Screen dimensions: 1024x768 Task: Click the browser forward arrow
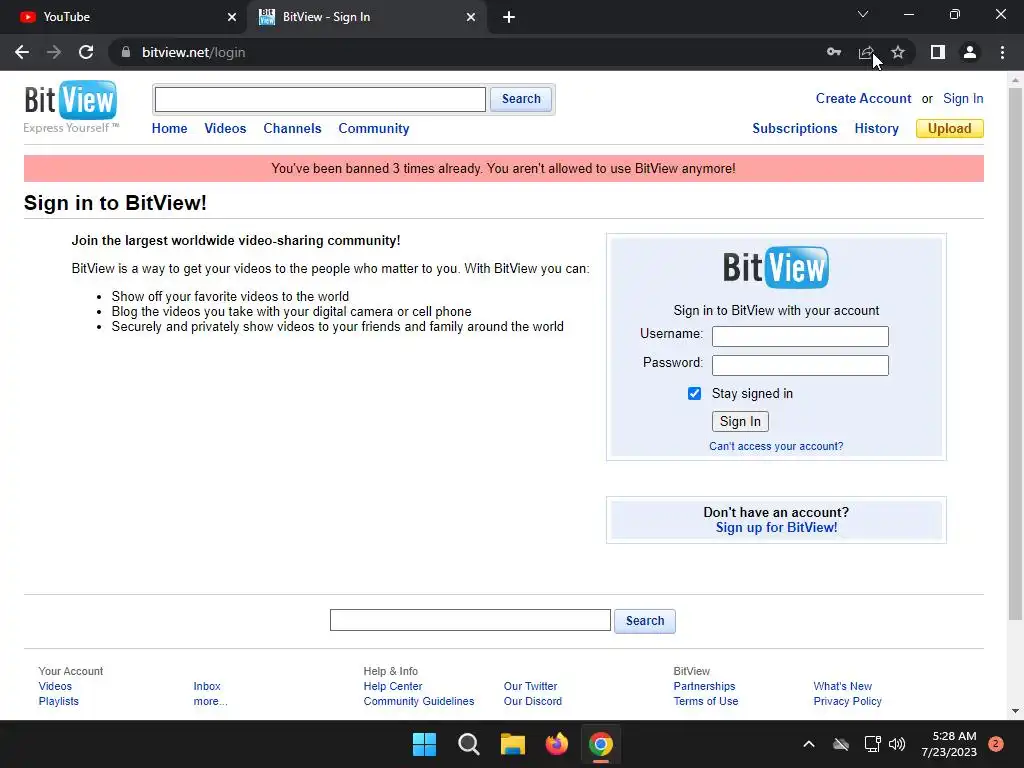(x=54, y=52)
